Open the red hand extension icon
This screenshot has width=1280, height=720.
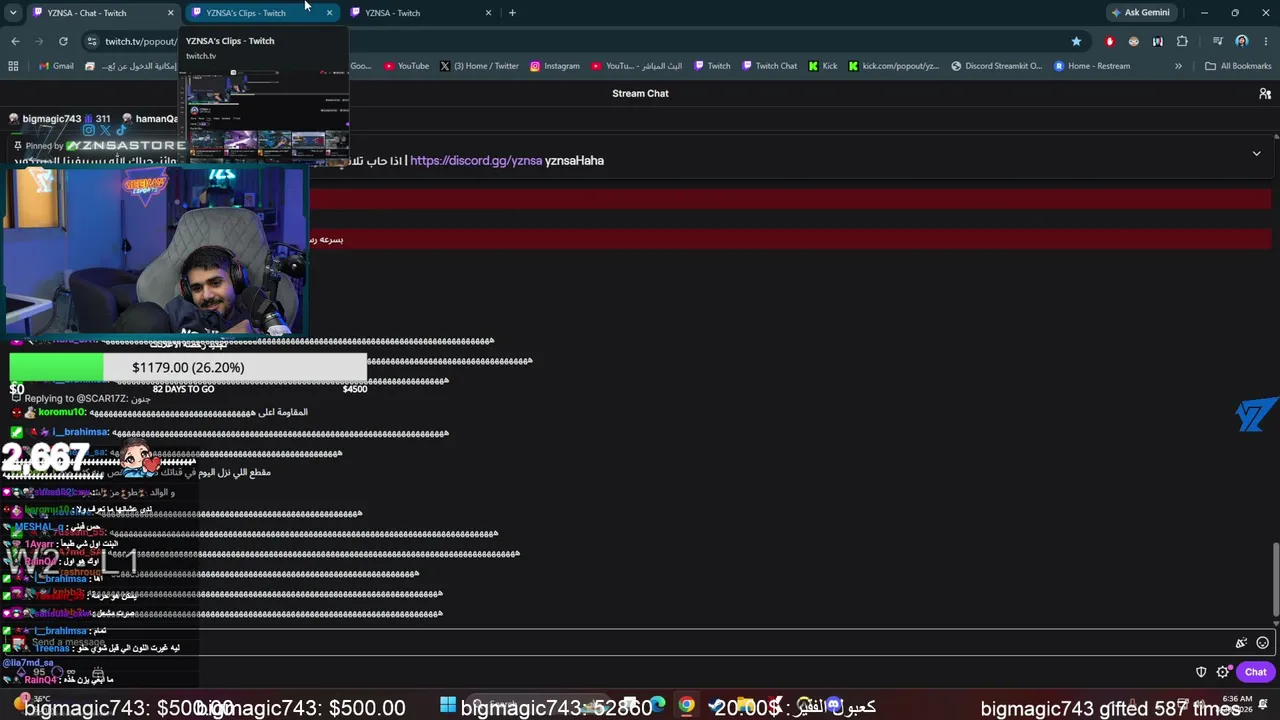tap(1109, 41)
